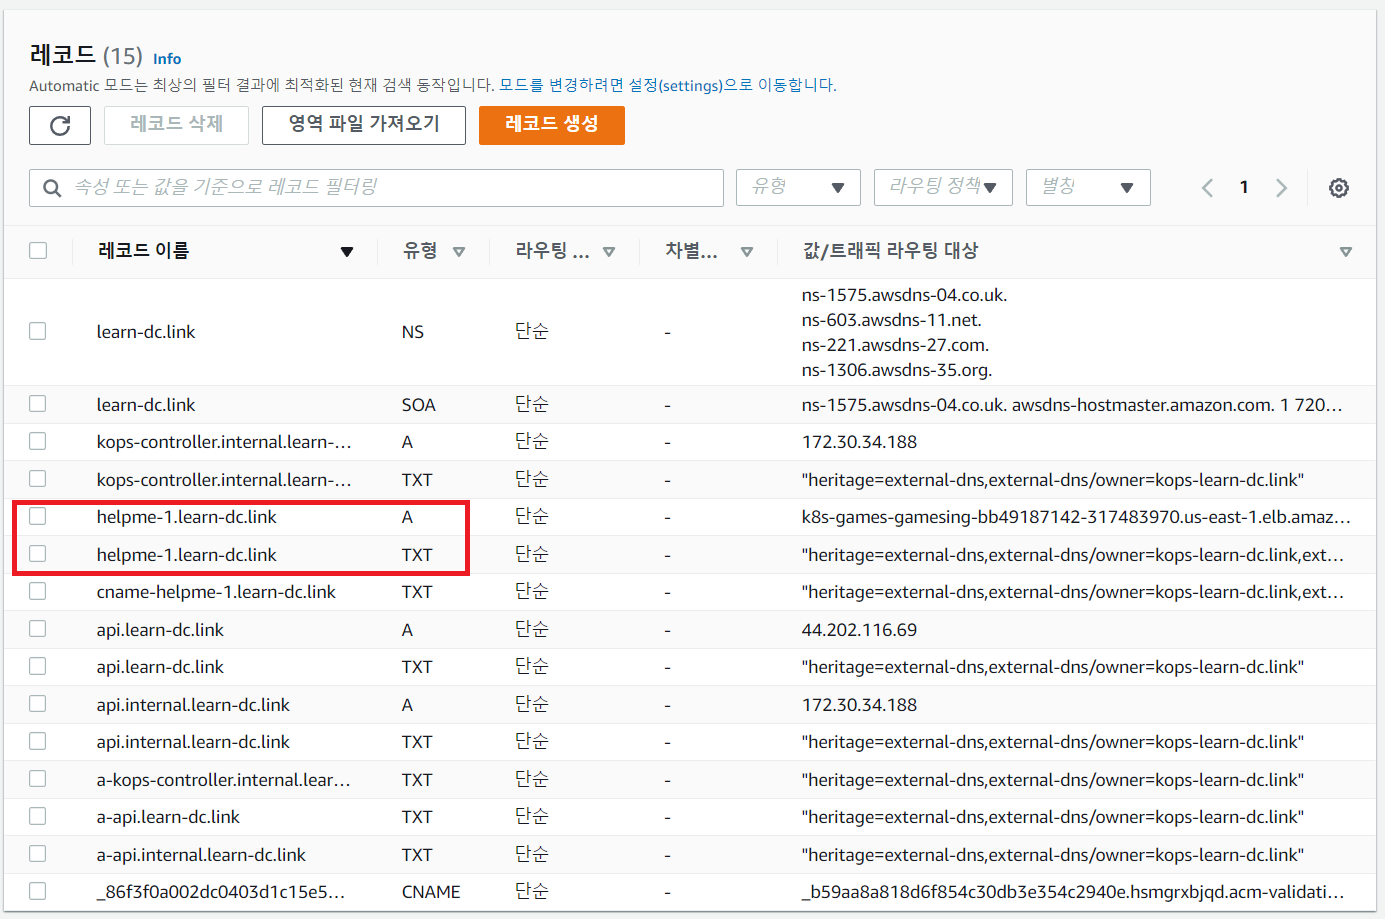Toggle the select-all records checkbox
Viewport: 1385px width, 919px height.
click(38, 251)
